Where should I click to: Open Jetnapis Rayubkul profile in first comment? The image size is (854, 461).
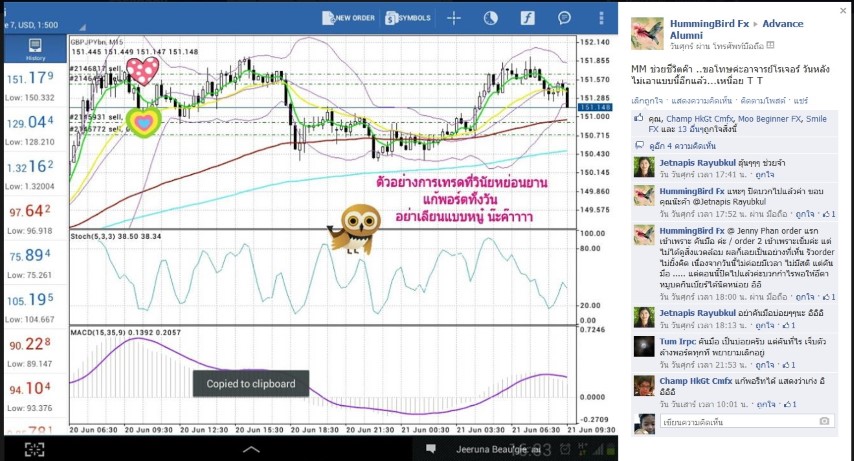tap(697, 163)
